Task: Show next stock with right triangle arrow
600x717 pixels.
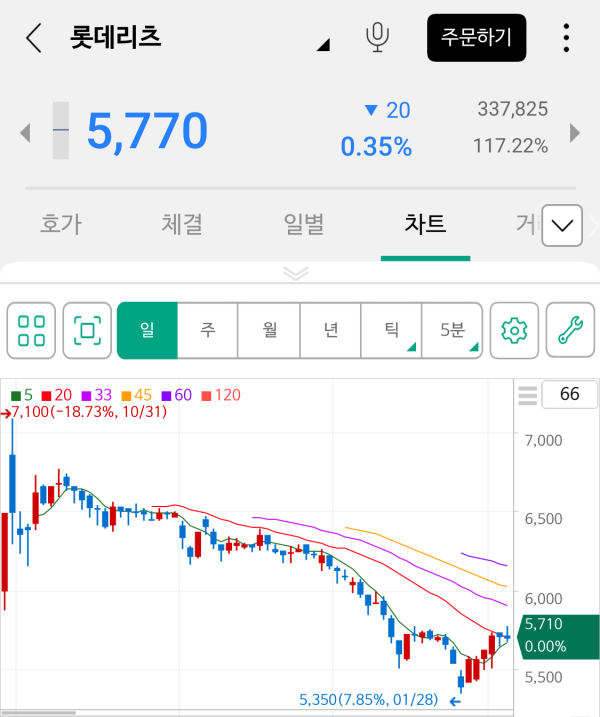Action: [x=575, y=133]
